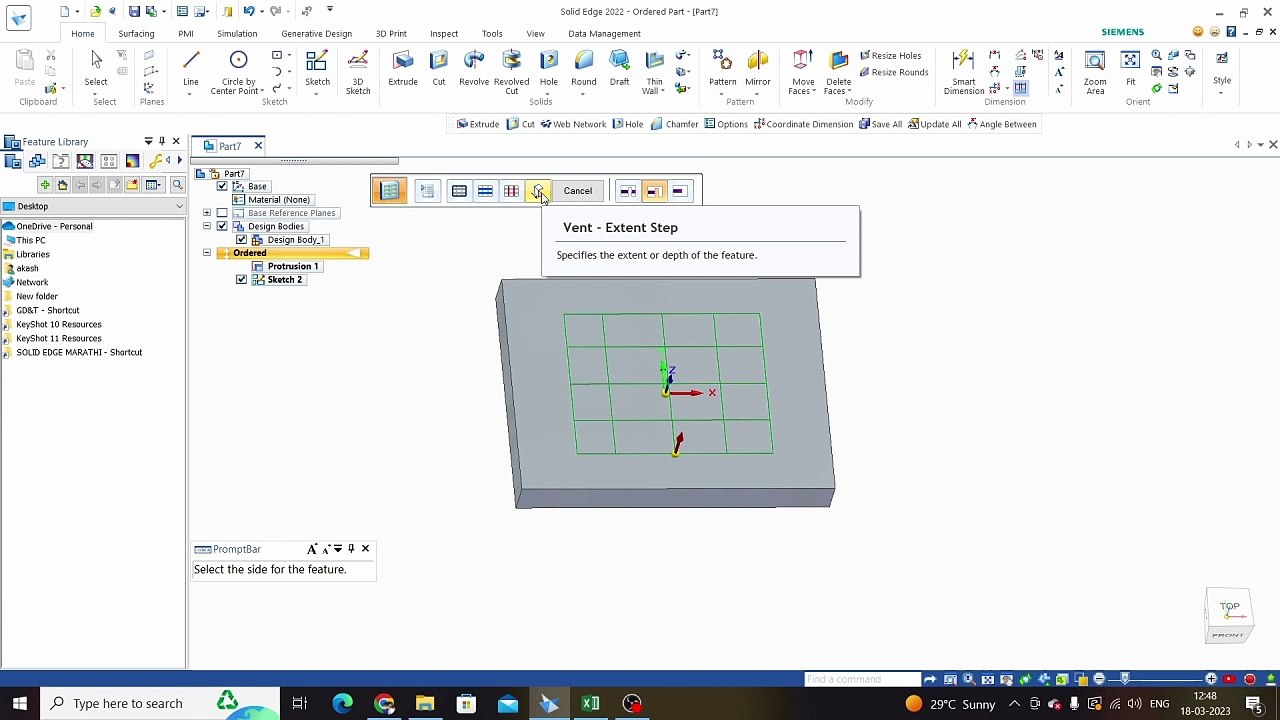The image size is (1280, 720).
Task: Uncheck the Design Body_1 checkbox
Action: (x=241, y=240)
